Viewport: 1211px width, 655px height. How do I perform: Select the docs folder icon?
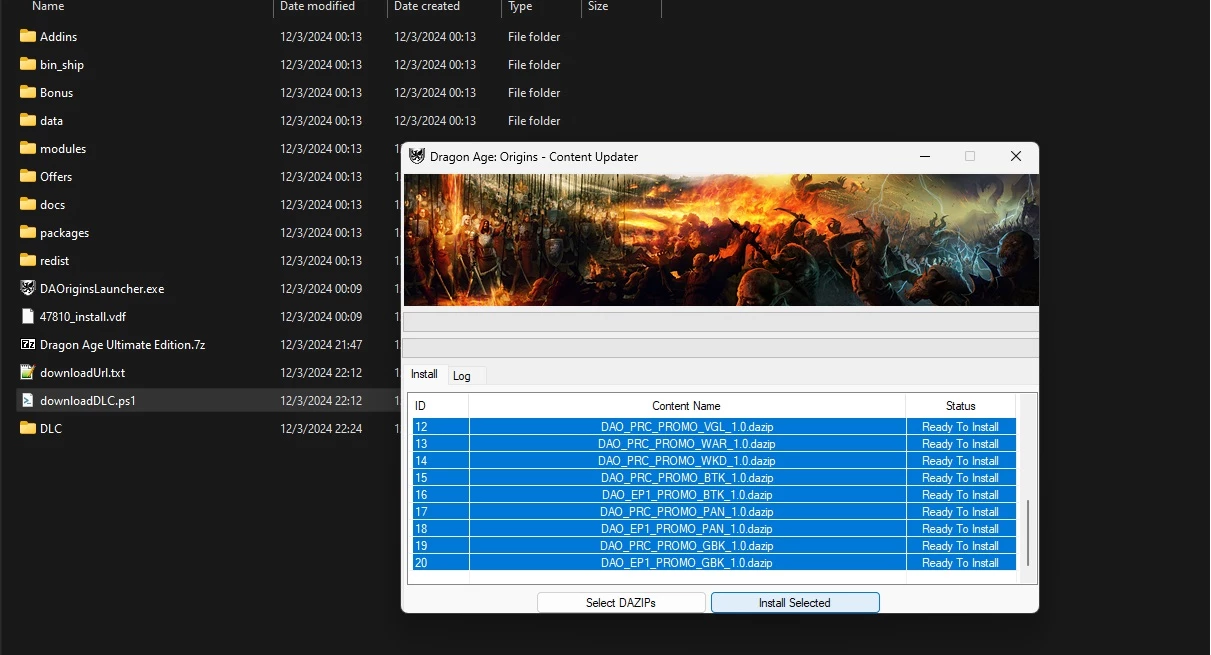pyautogui.click(x=28, y=204)
